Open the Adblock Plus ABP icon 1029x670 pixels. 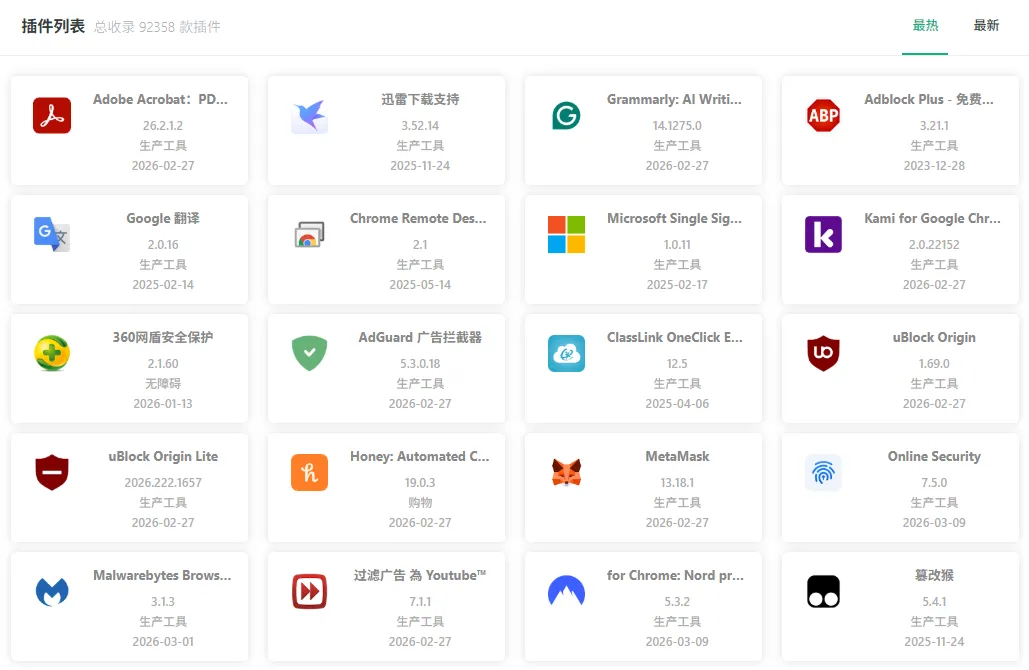tap(823, 115)
